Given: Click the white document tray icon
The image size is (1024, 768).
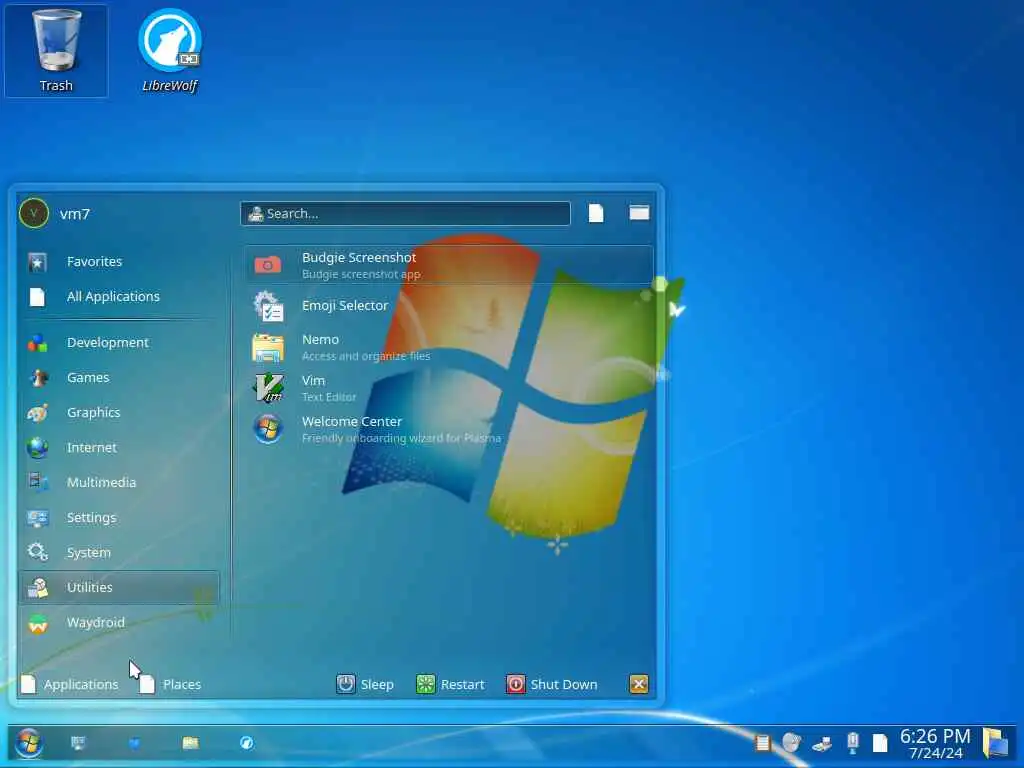Looking at the screenshot, I should click(880, 743).
